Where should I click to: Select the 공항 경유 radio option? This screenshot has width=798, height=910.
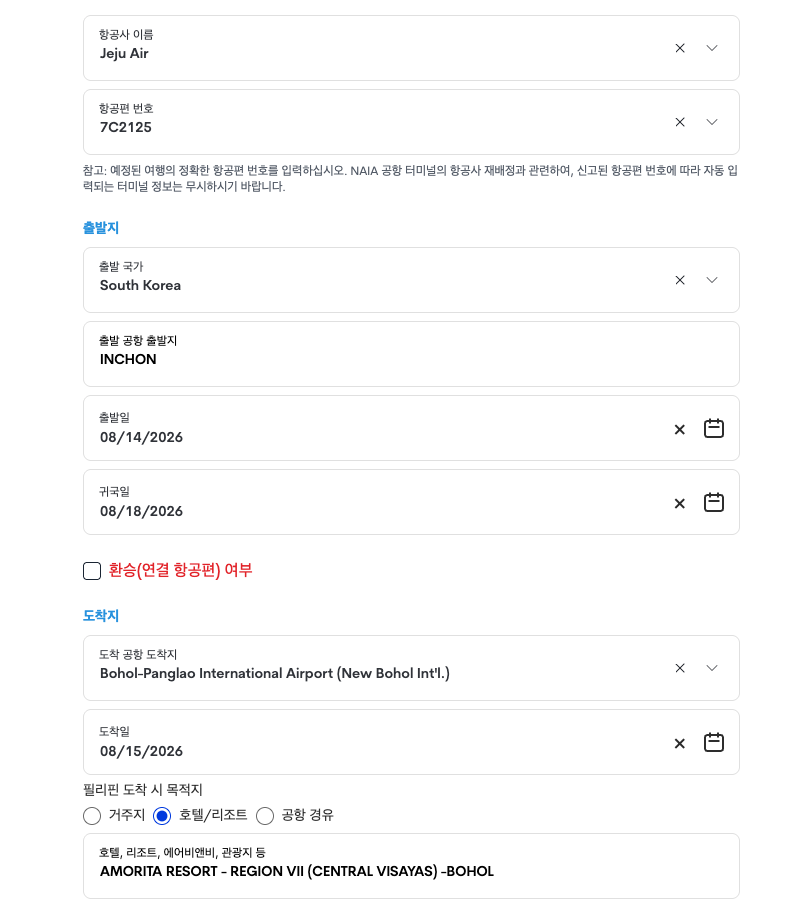point(265,816)
